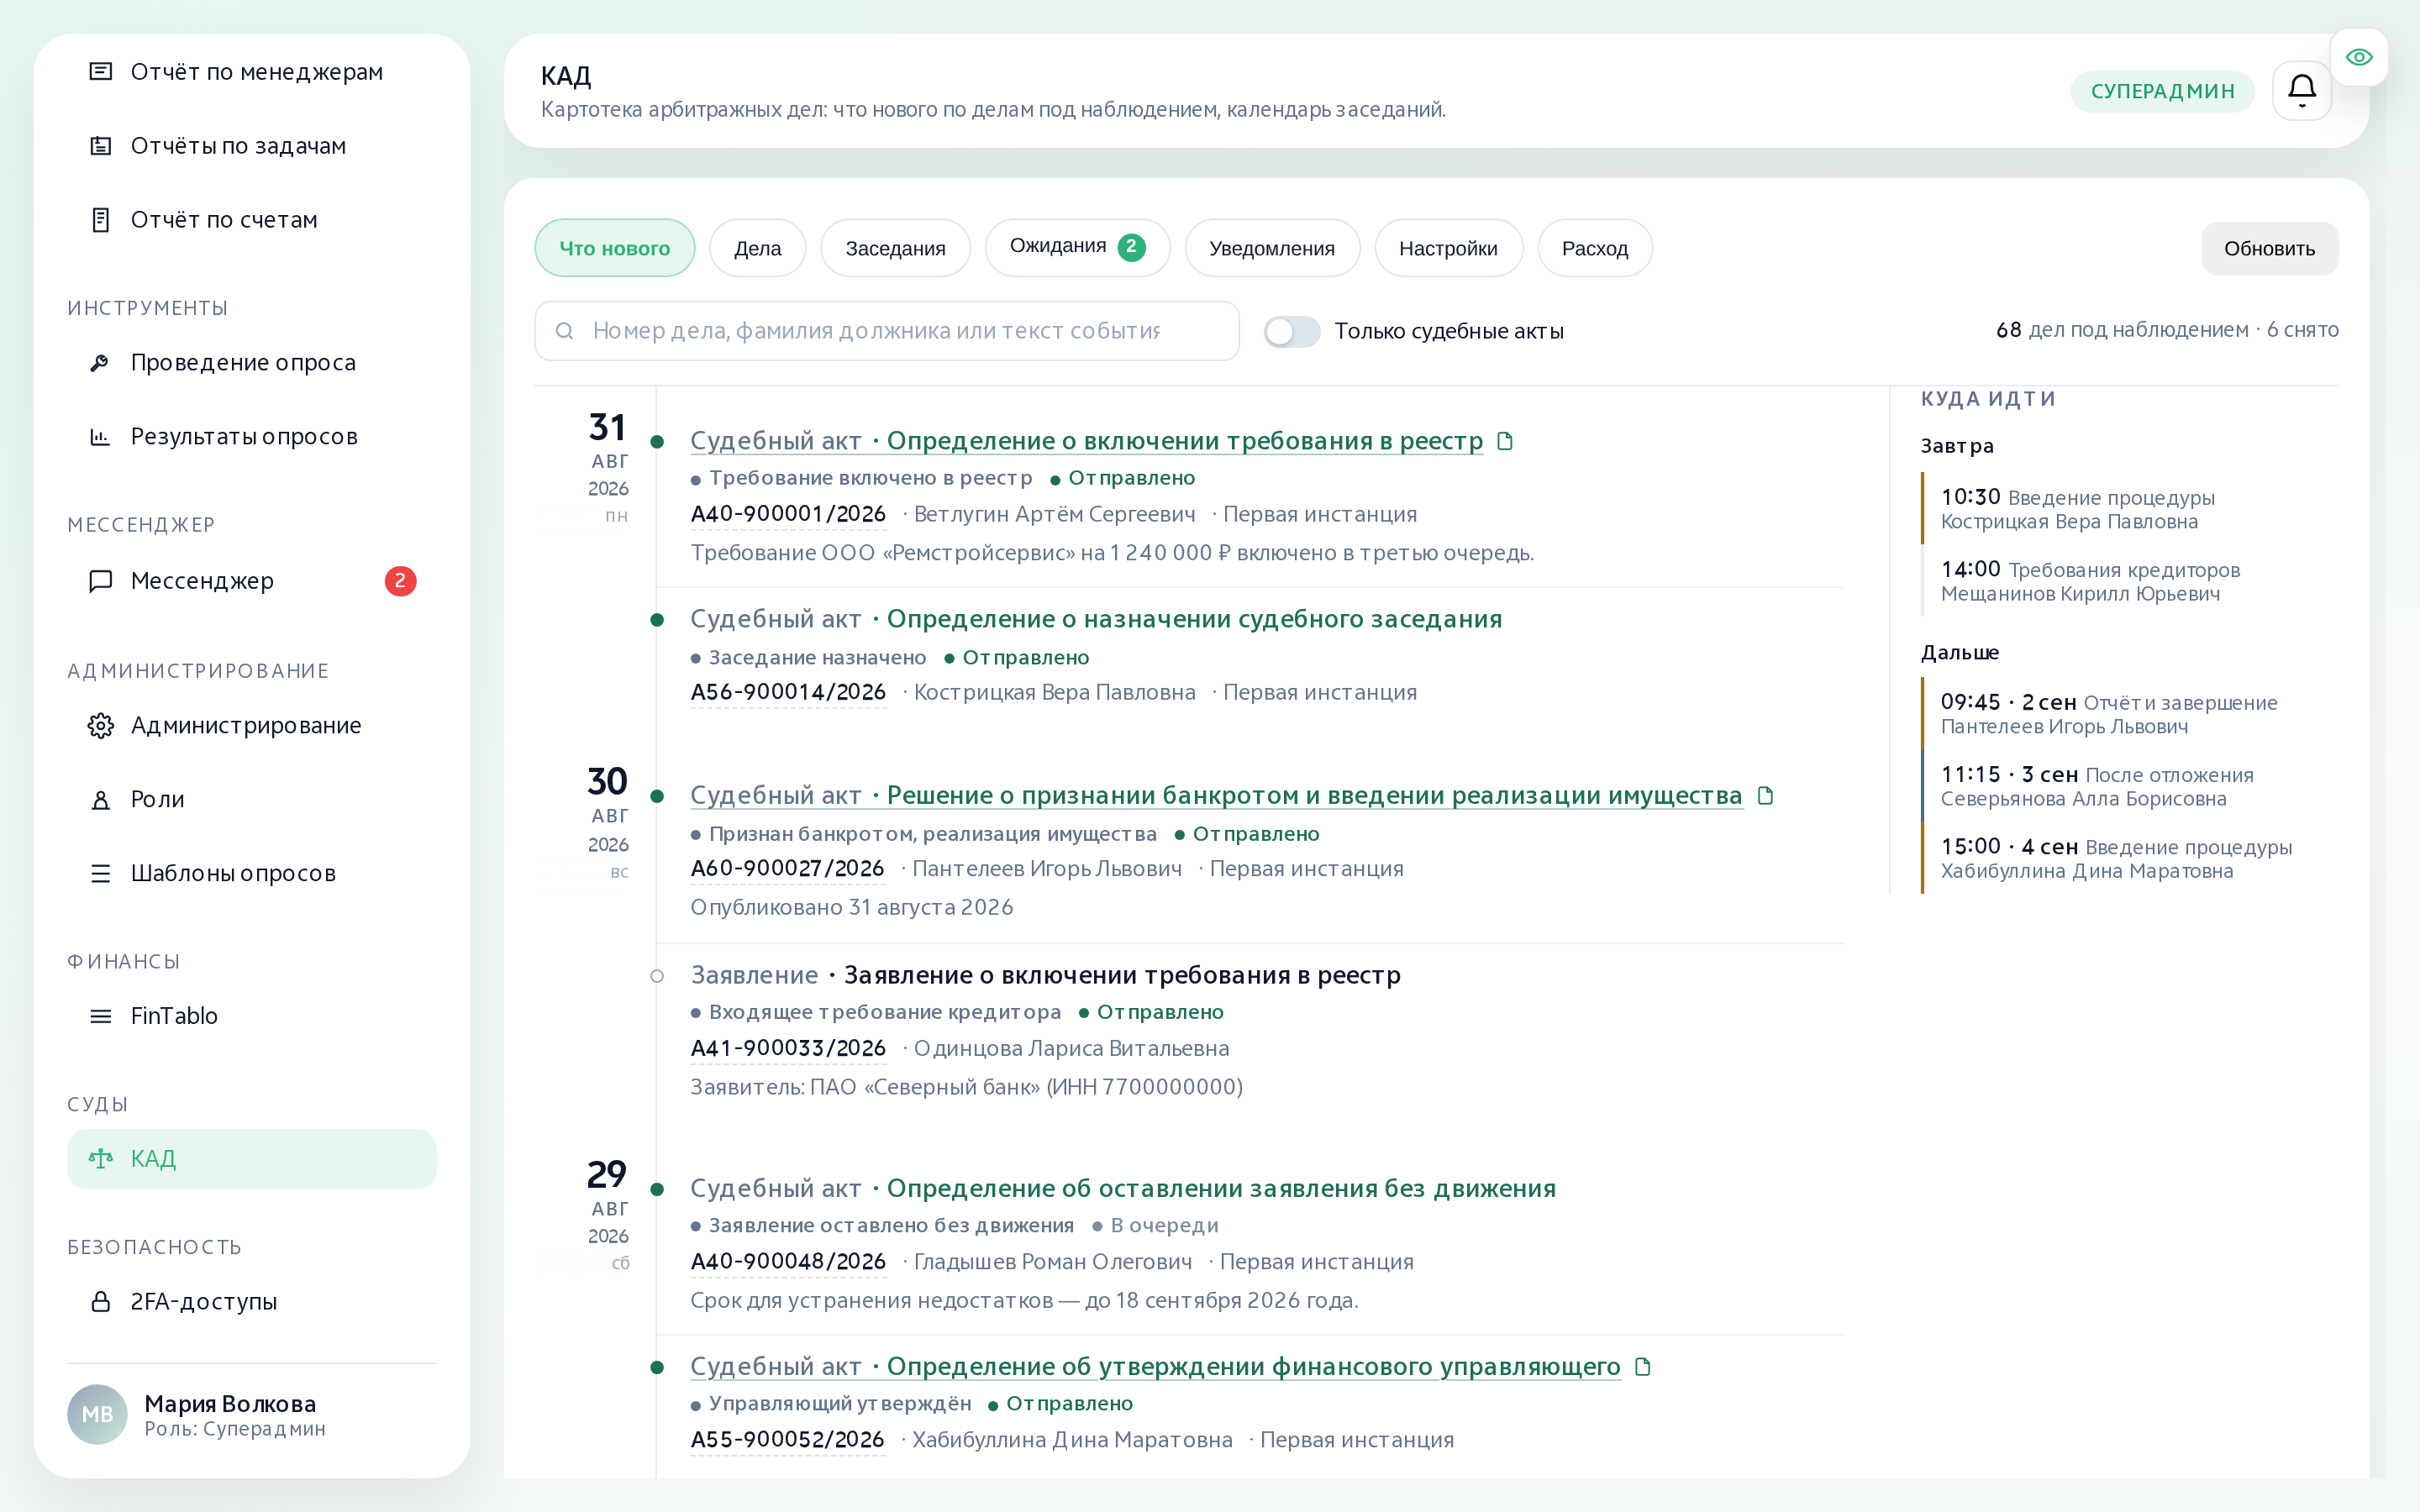The height and width of the screenshot is (1512, 2420).
Task: Focus the case number search field
Action: pos(887,331)
